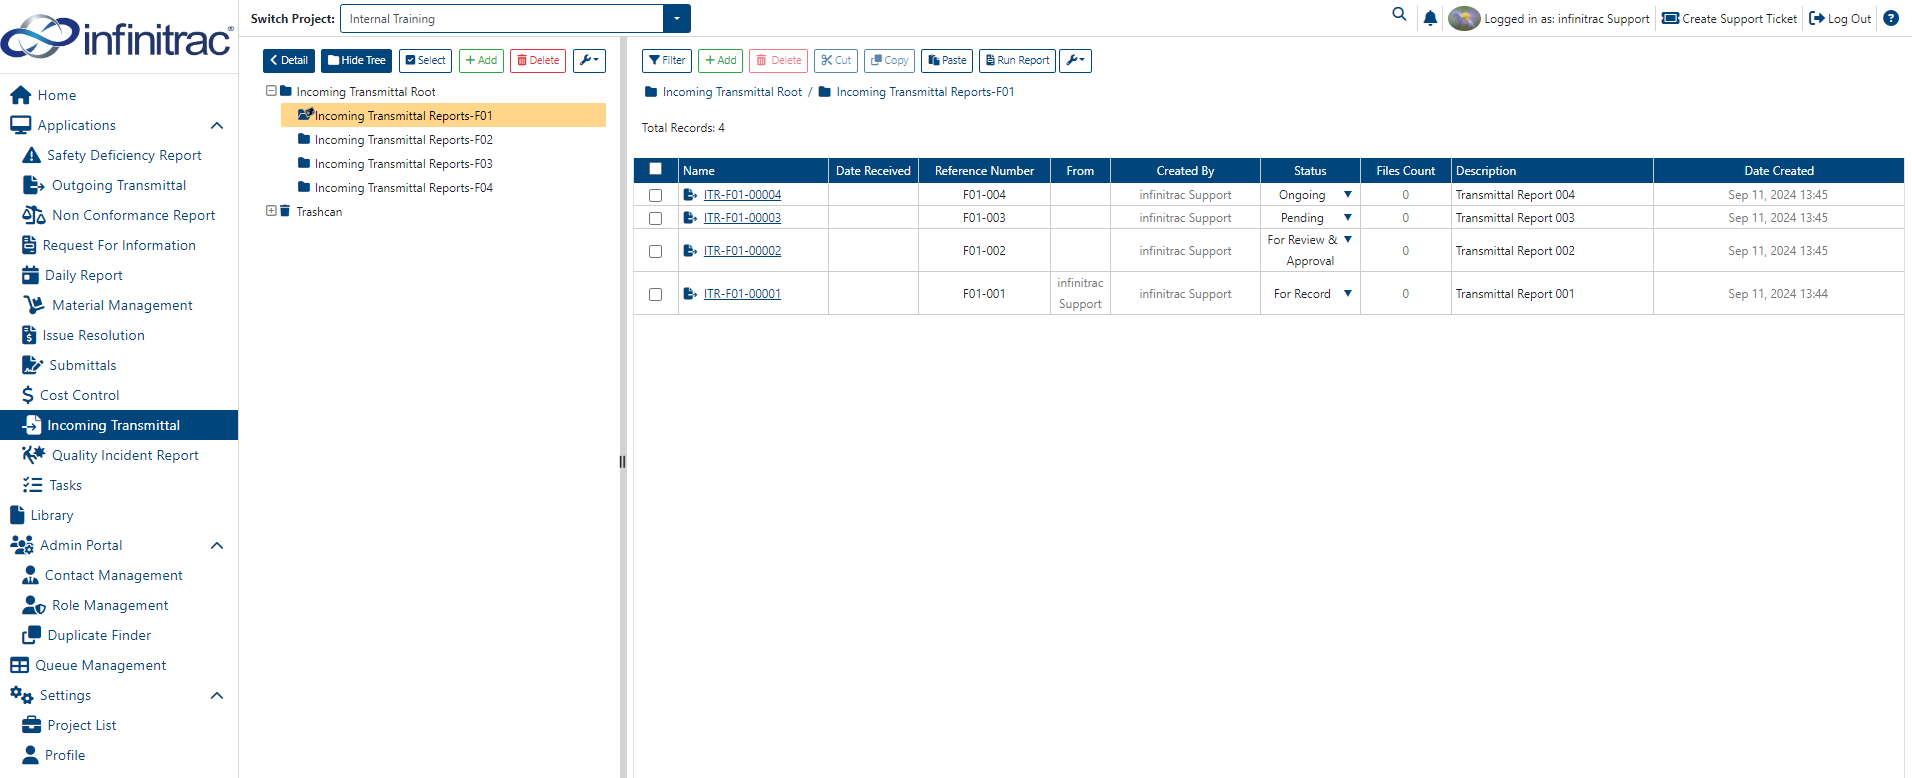Open Queue Management

100,665
